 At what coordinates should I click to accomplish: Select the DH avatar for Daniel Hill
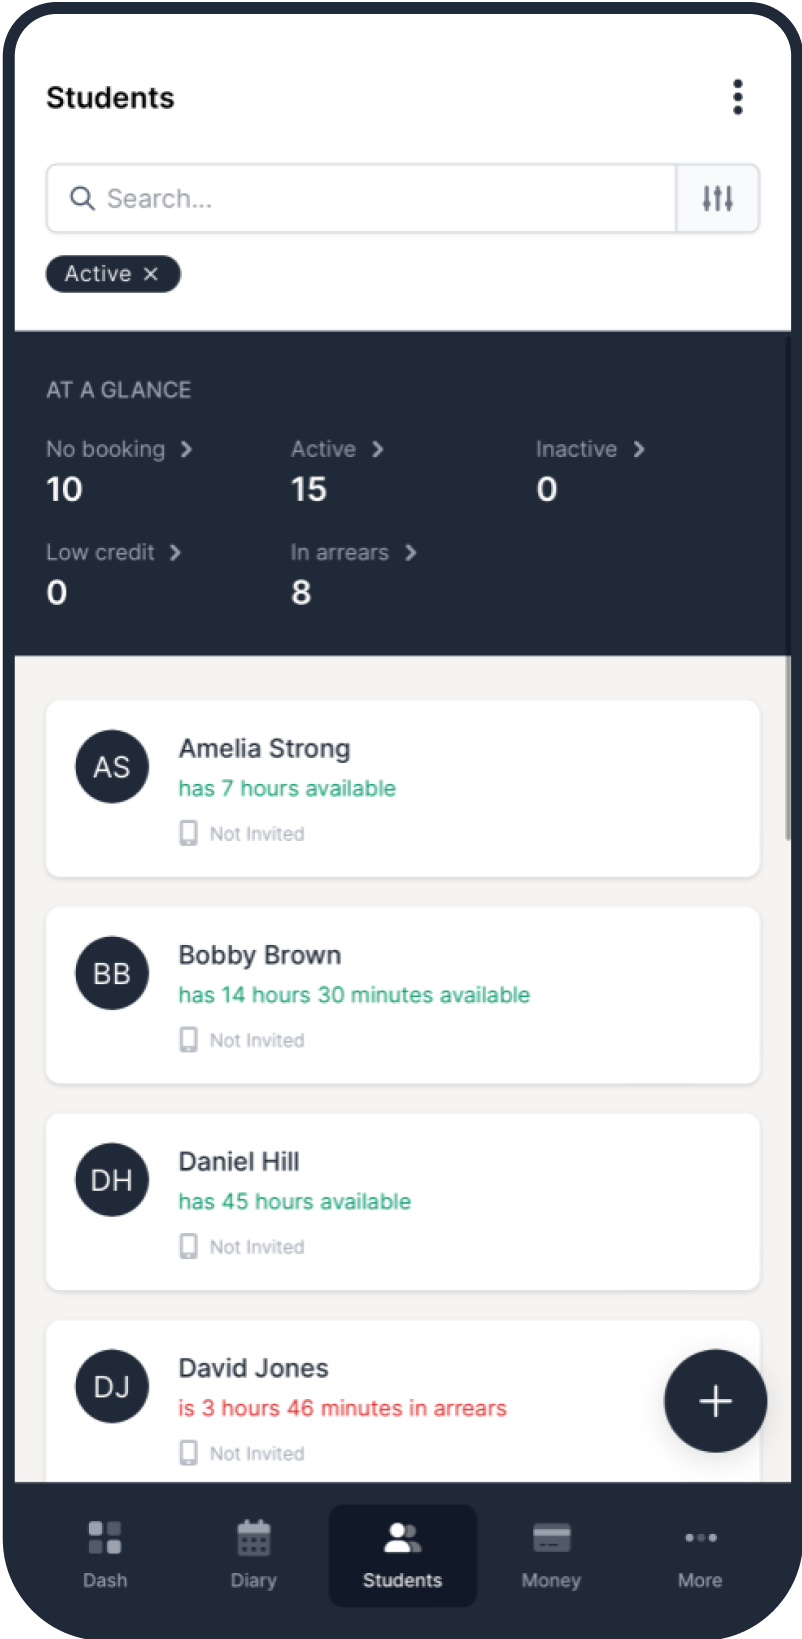pyautogui.click(x=112, y=1180)
